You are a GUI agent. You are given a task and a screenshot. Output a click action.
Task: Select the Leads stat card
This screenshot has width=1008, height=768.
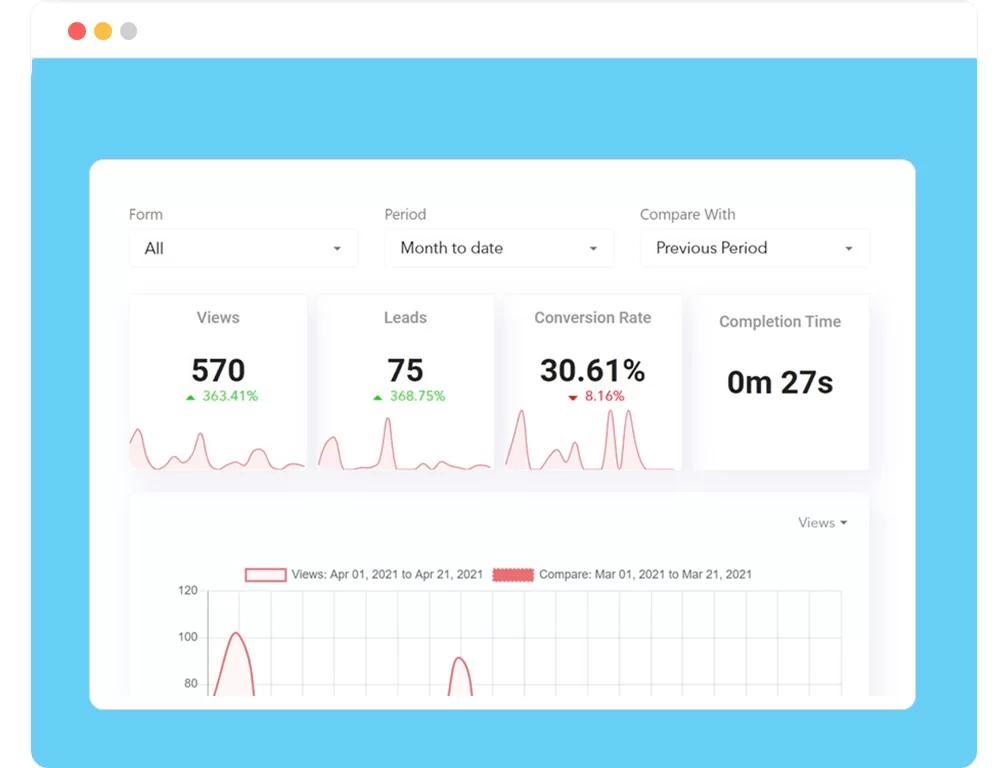(405, 360)
